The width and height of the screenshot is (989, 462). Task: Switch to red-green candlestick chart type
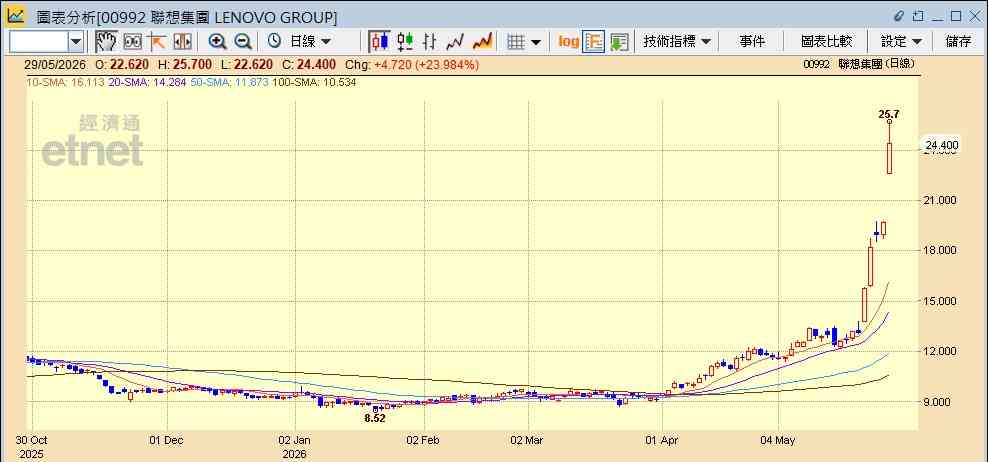pos(405,42)
